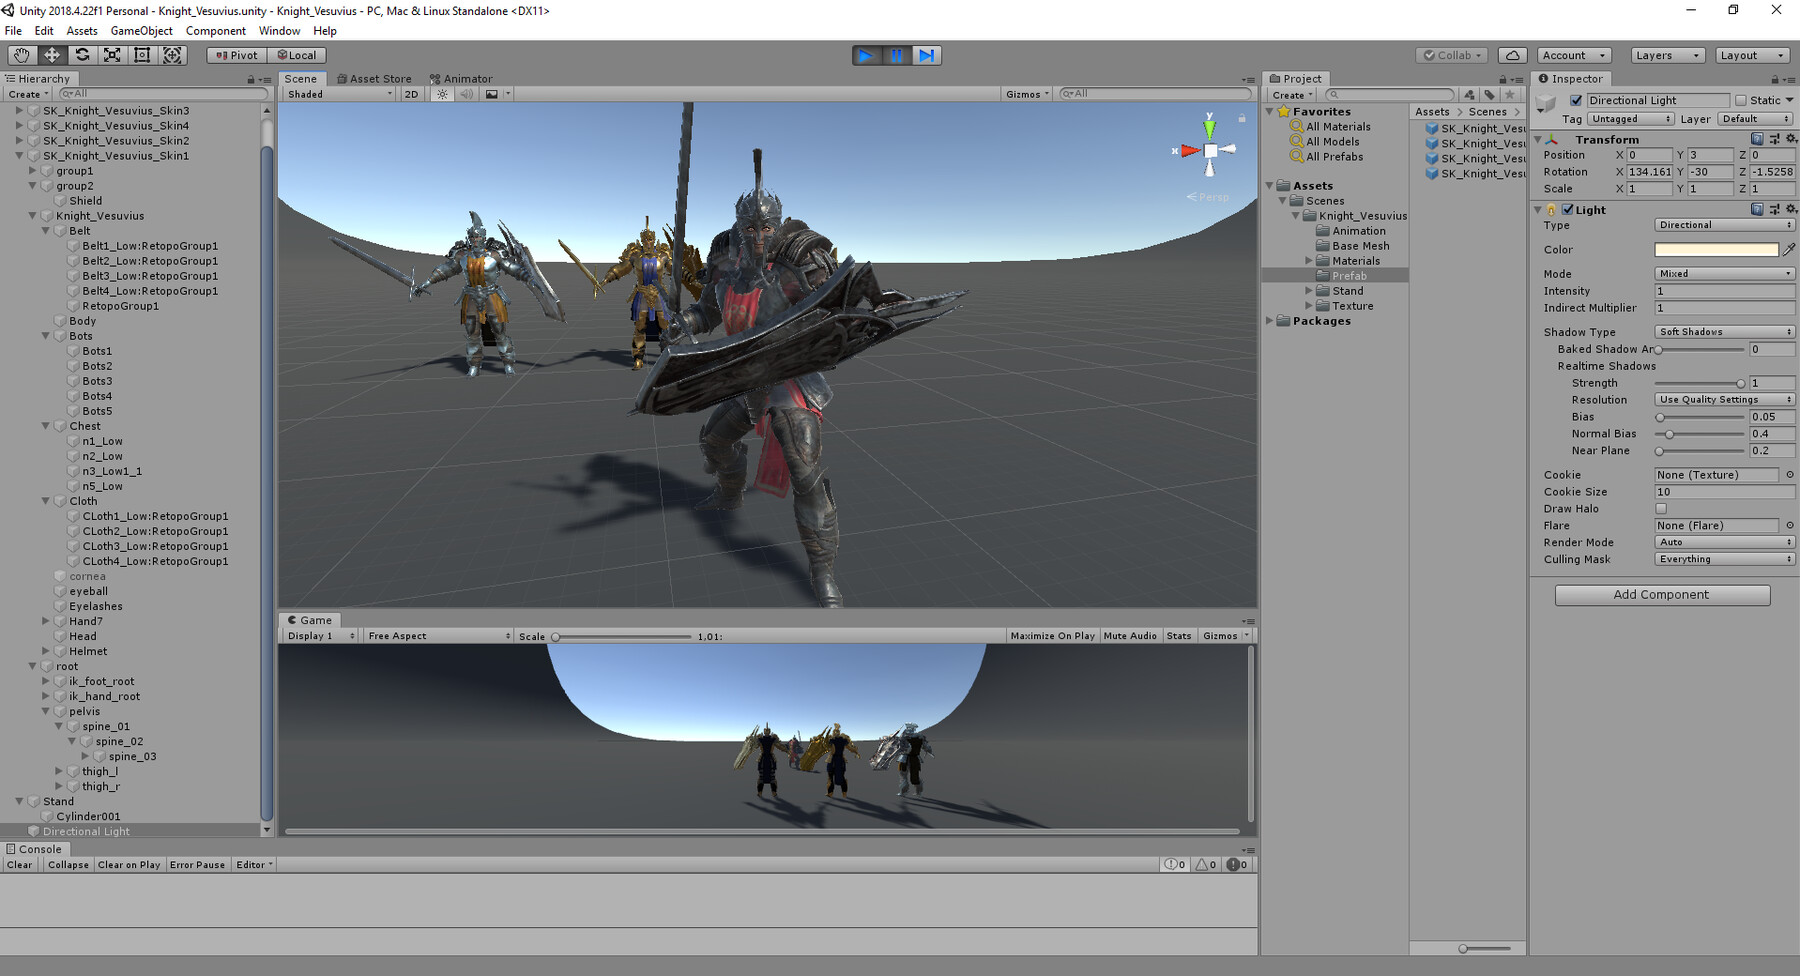This screenshot has height=976, width=1800.
Task: Toggle 2D scene view mode
Action: click(x=411, y=94)
